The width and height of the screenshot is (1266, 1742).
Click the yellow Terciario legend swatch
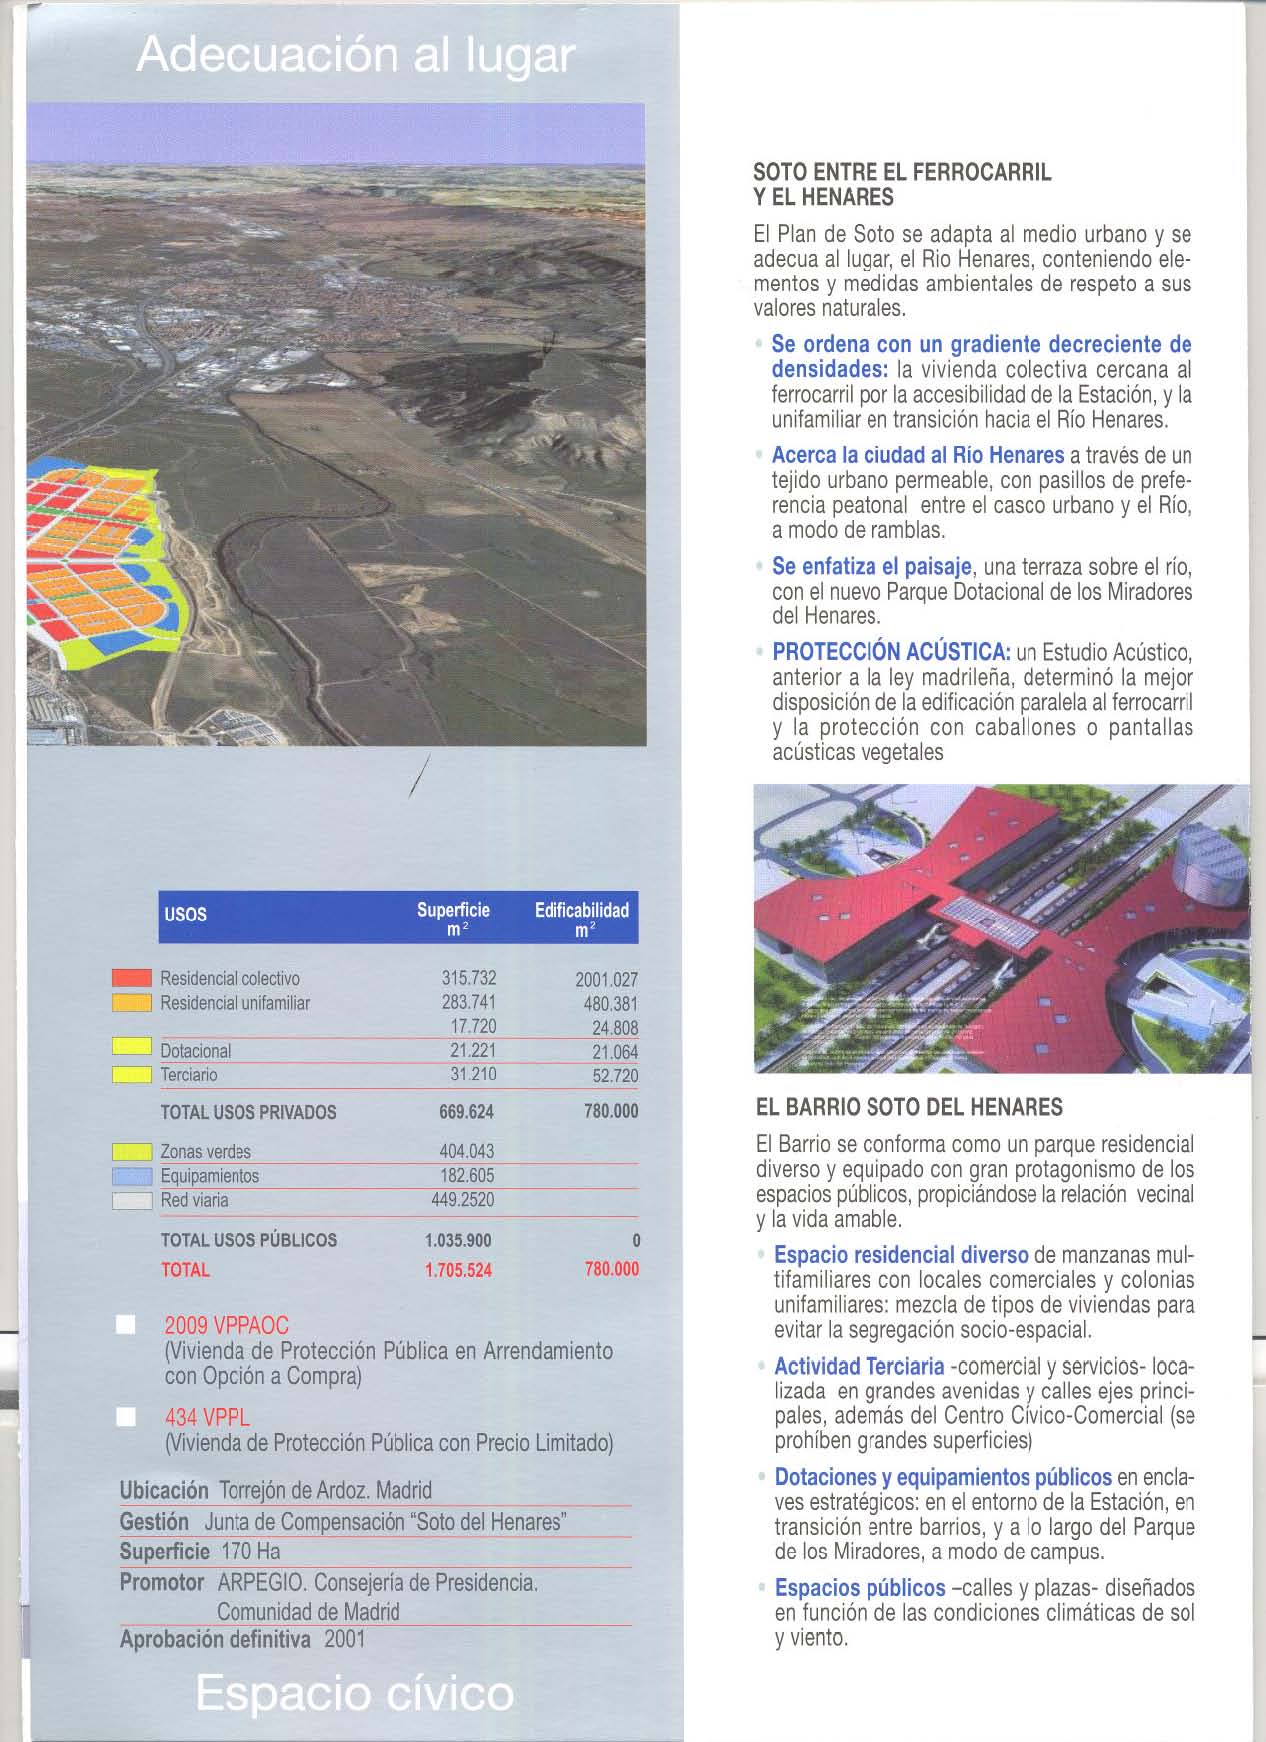pos(131,1075)
